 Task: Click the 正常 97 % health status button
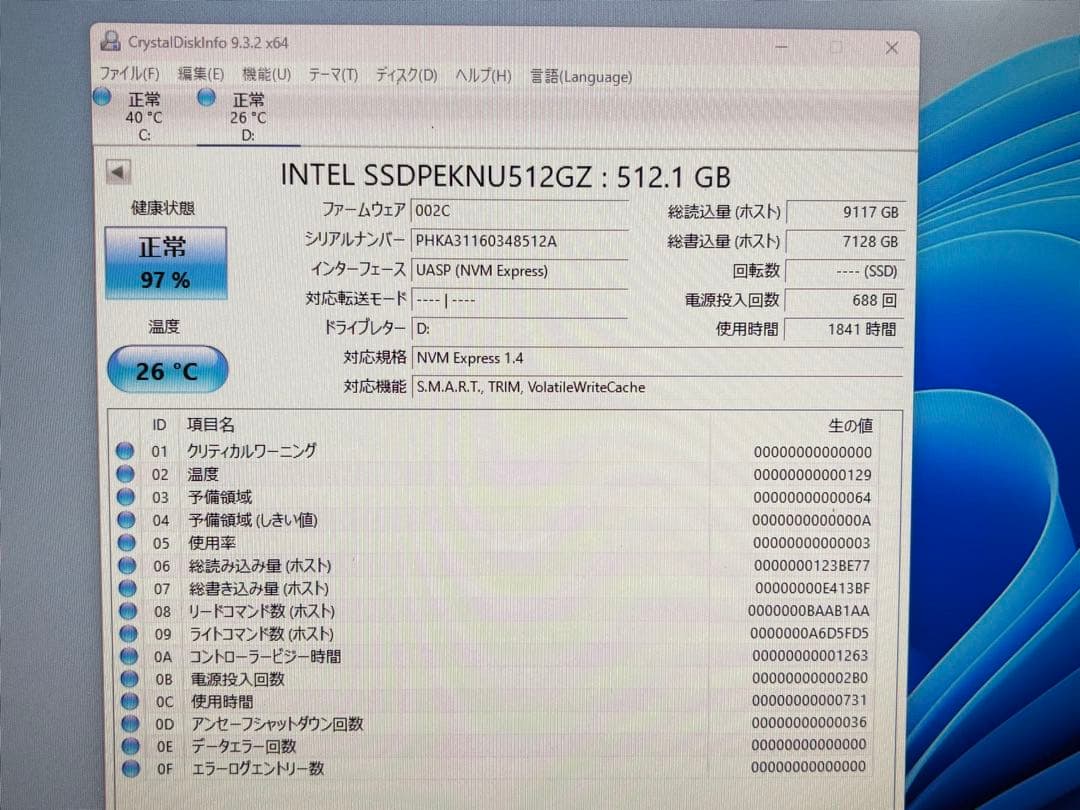[x=165, y=263]
